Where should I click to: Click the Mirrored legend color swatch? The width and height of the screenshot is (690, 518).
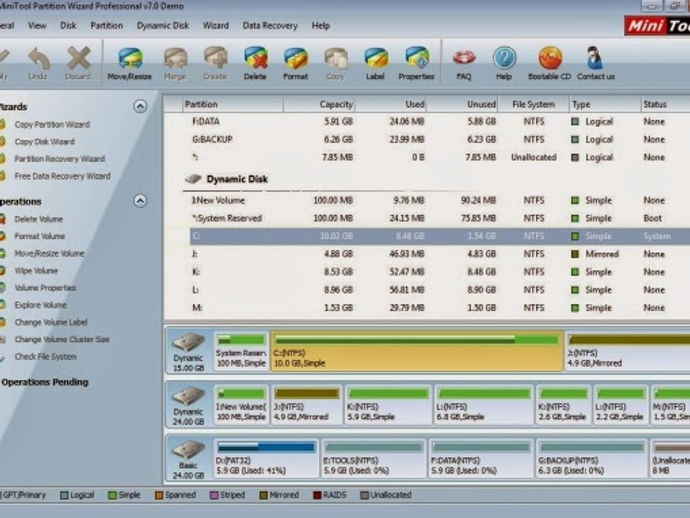pyautogui.click(x=264, y=496)
